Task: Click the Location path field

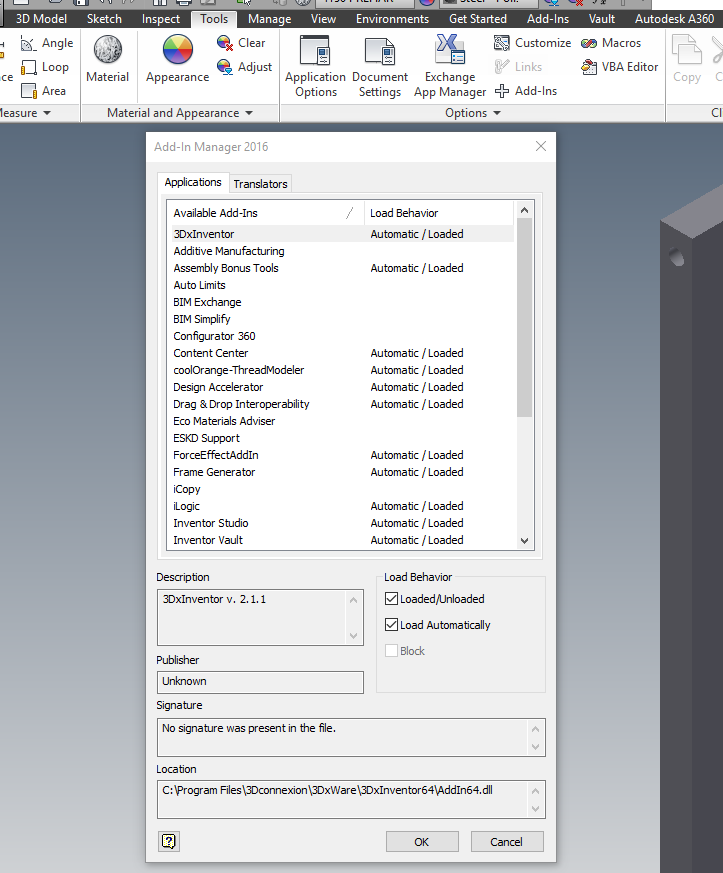Action: coord(351,799)
